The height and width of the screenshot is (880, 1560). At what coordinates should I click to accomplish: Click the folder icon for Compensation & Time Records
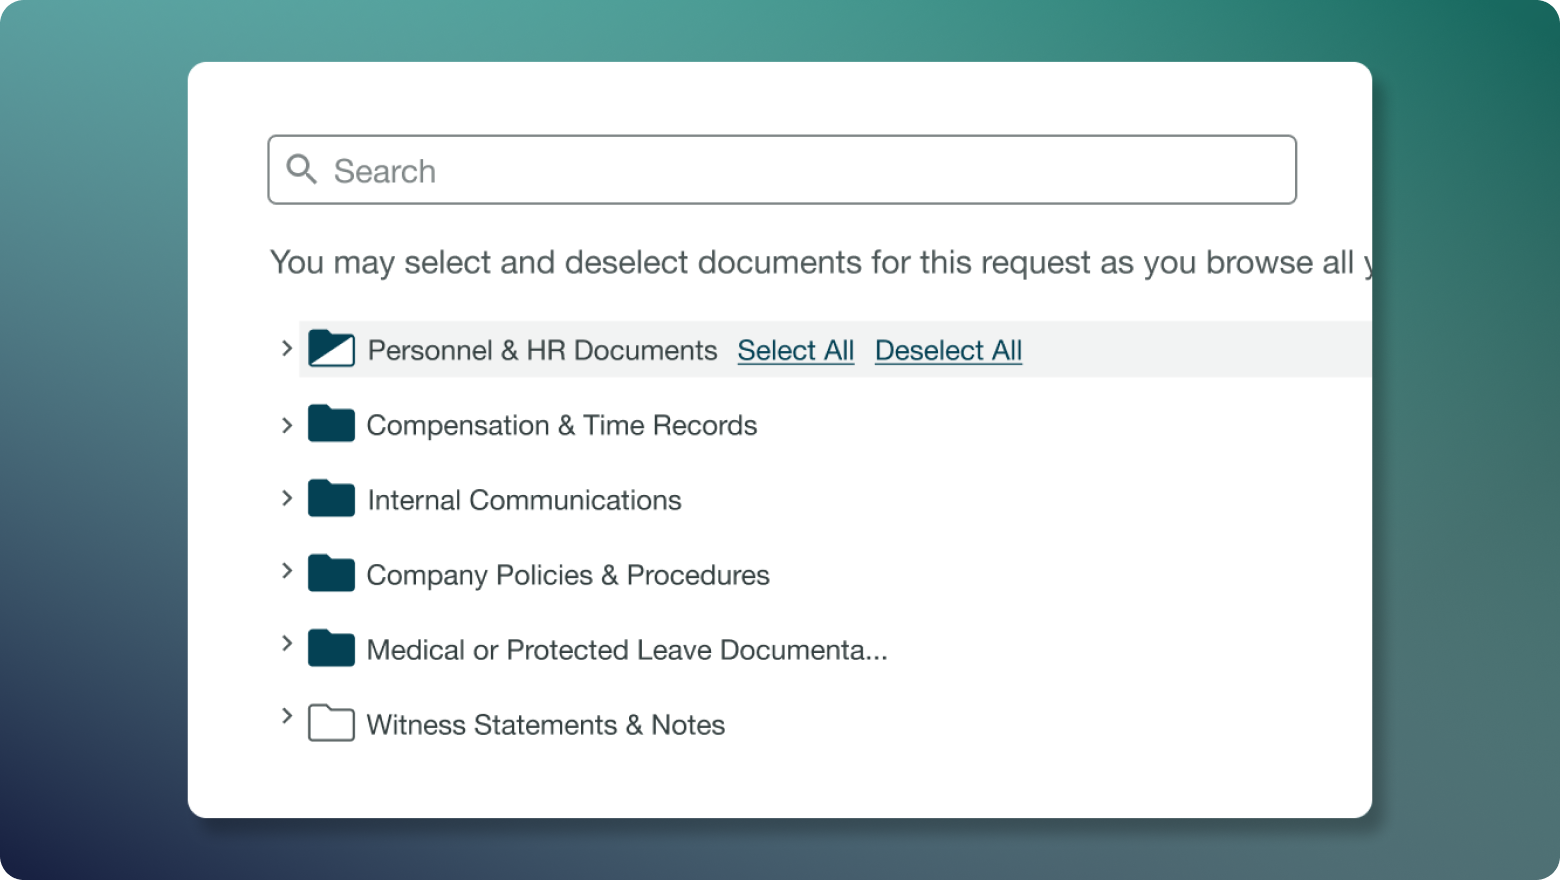(330, 424)
